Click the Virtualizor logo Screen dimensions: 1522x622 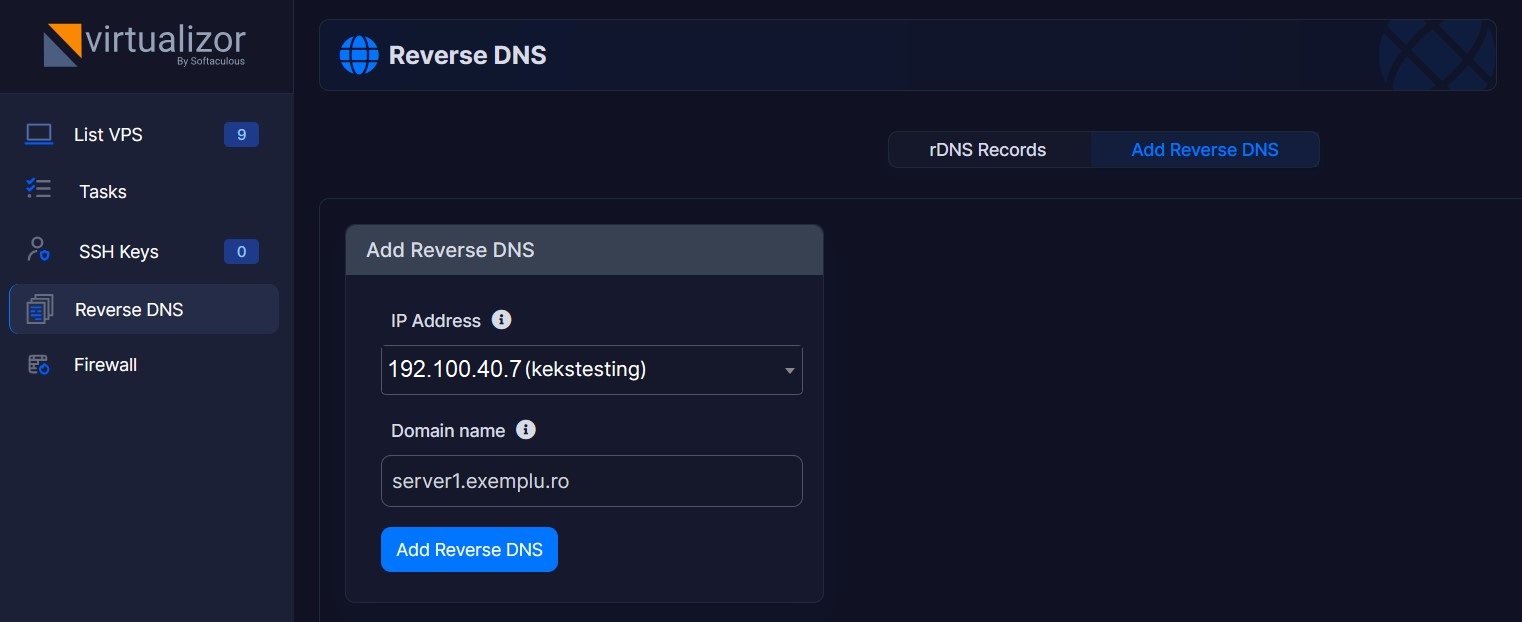145,45
